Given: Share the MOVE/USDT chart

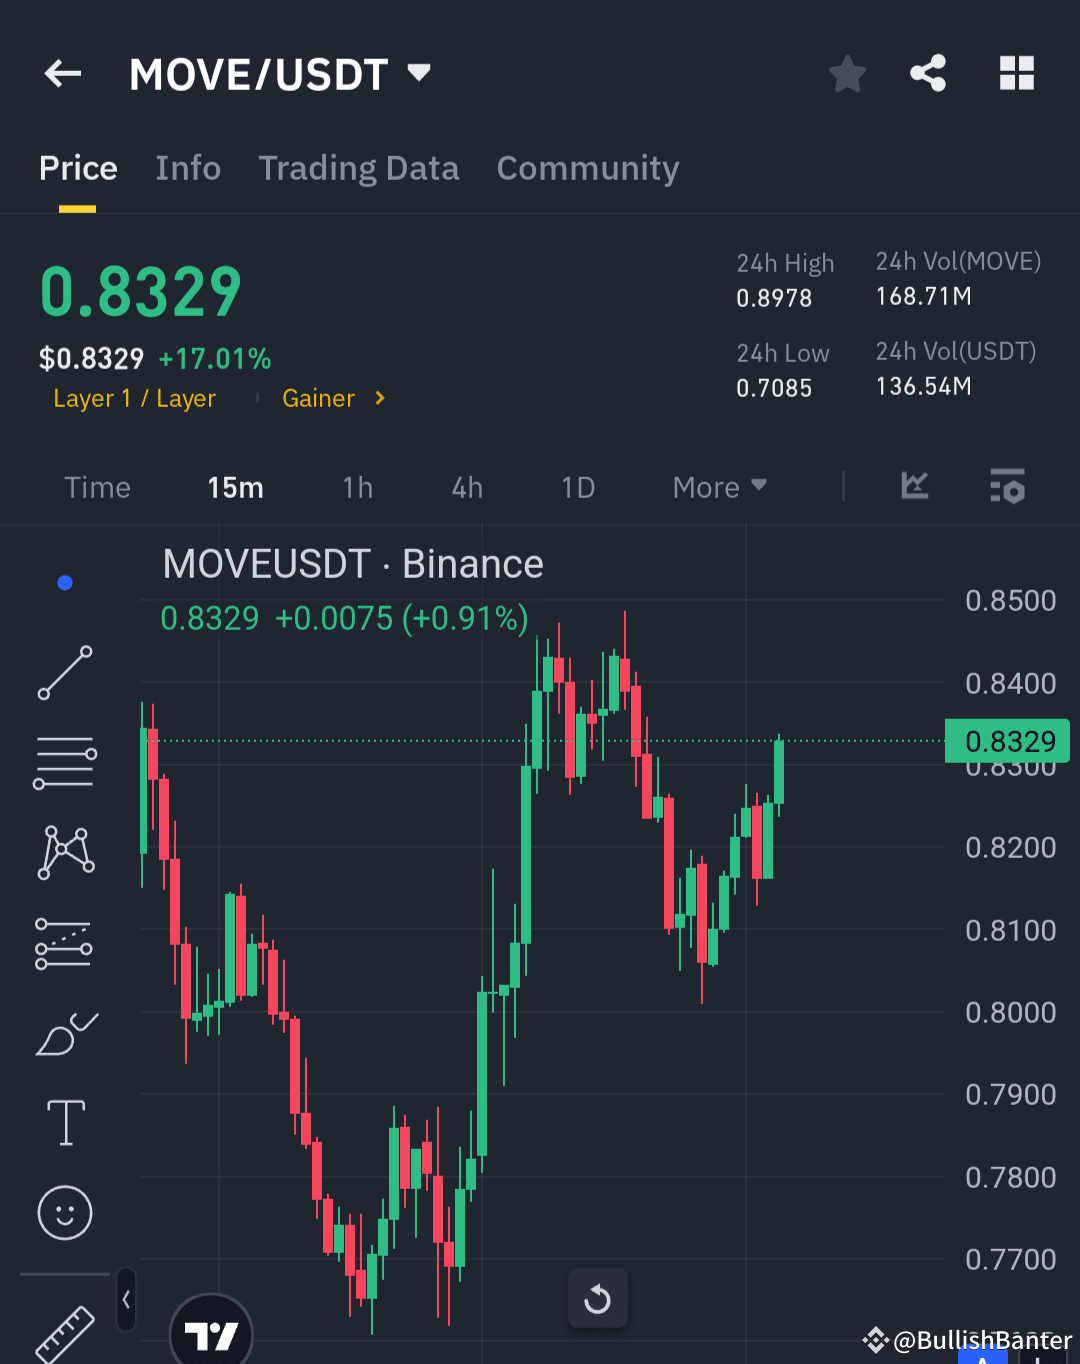Looking at the screenshot, I should click(x=928, y=73).
